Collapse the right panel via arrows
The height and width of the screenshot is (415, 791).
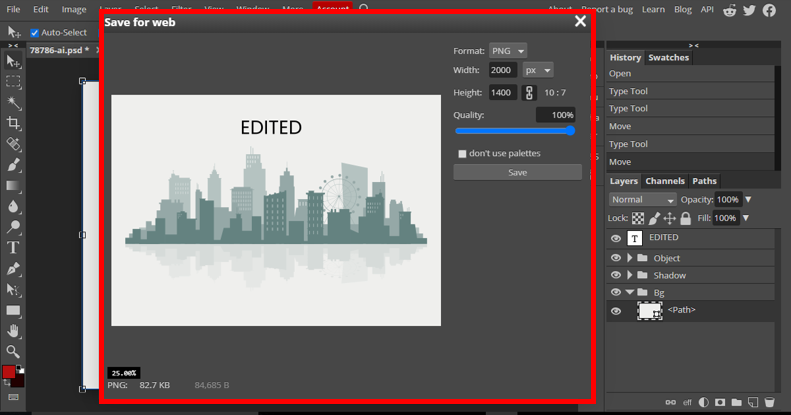[694, 45]
